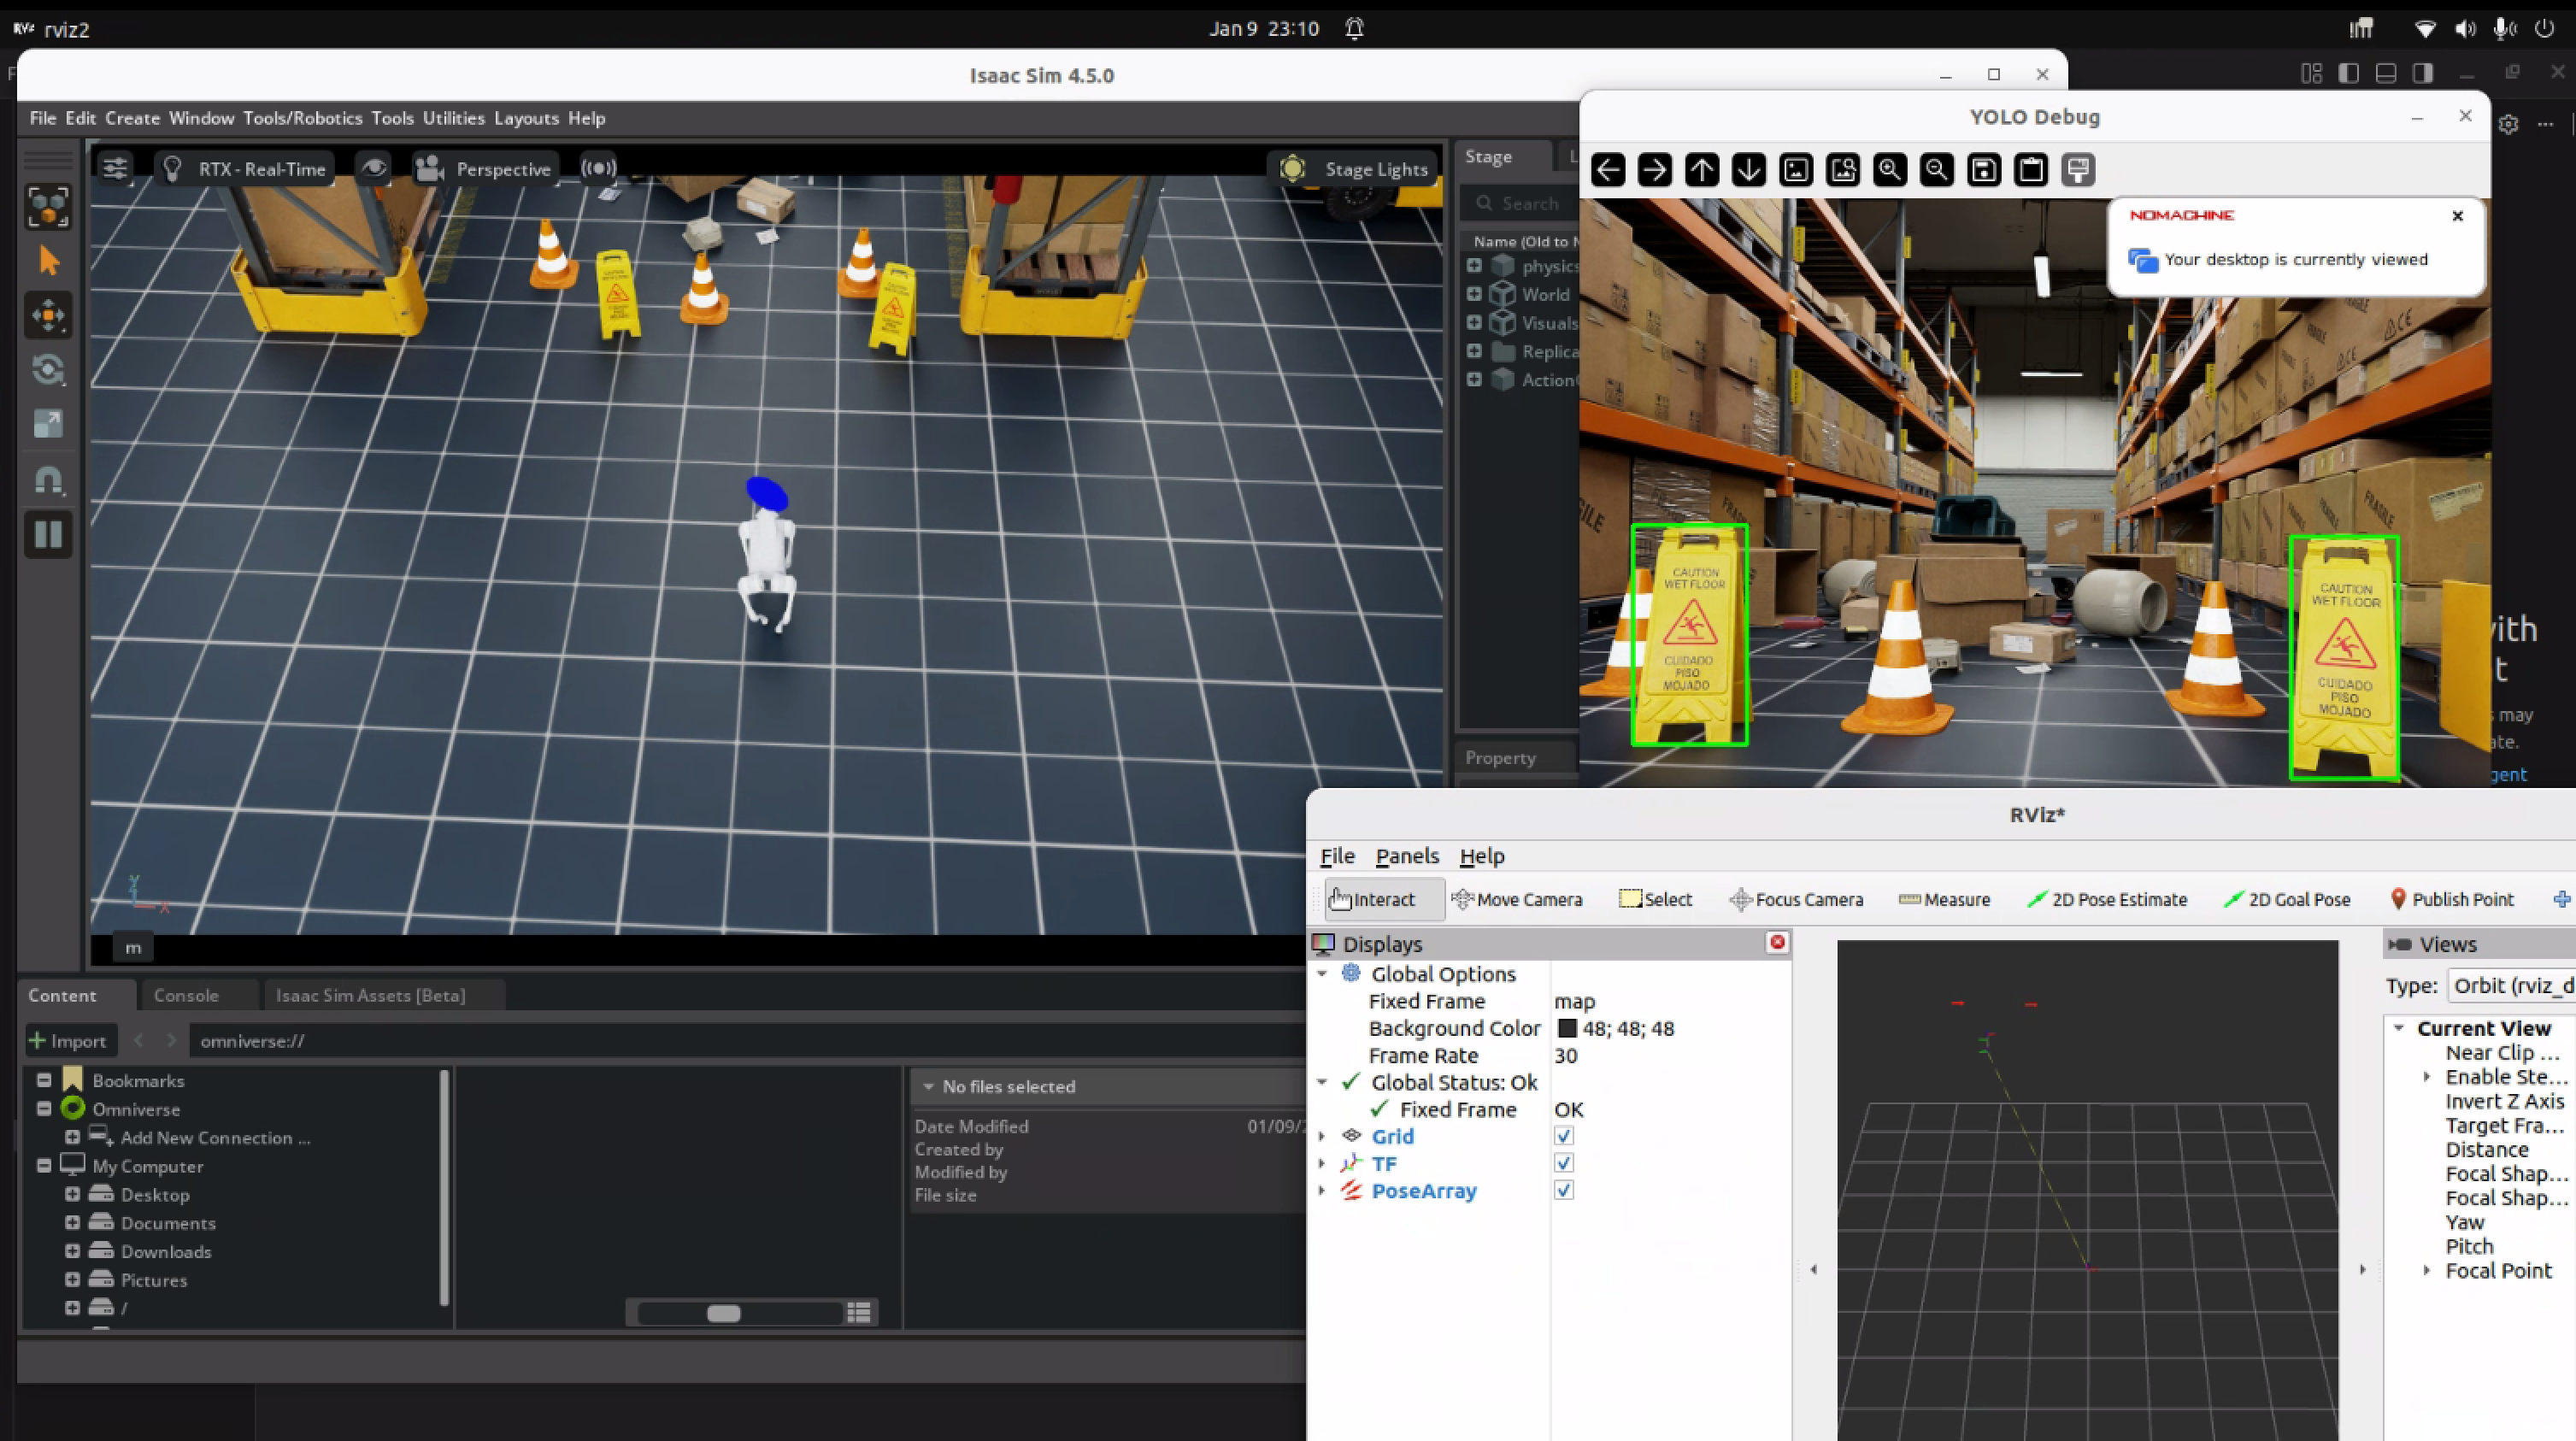The height and width of the screenshot is (1441, 2576).
Task: Click the down arrow in YOLO Debug toolbar
Action: pyautogui.click(x=1749, y=170)
